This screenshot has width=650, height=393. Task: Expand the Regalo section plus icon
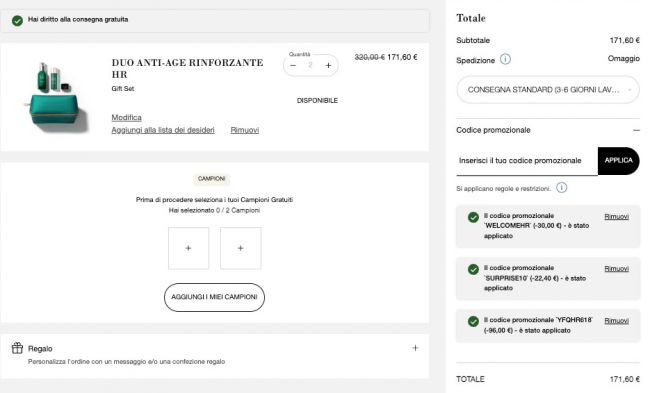[415, 348]
